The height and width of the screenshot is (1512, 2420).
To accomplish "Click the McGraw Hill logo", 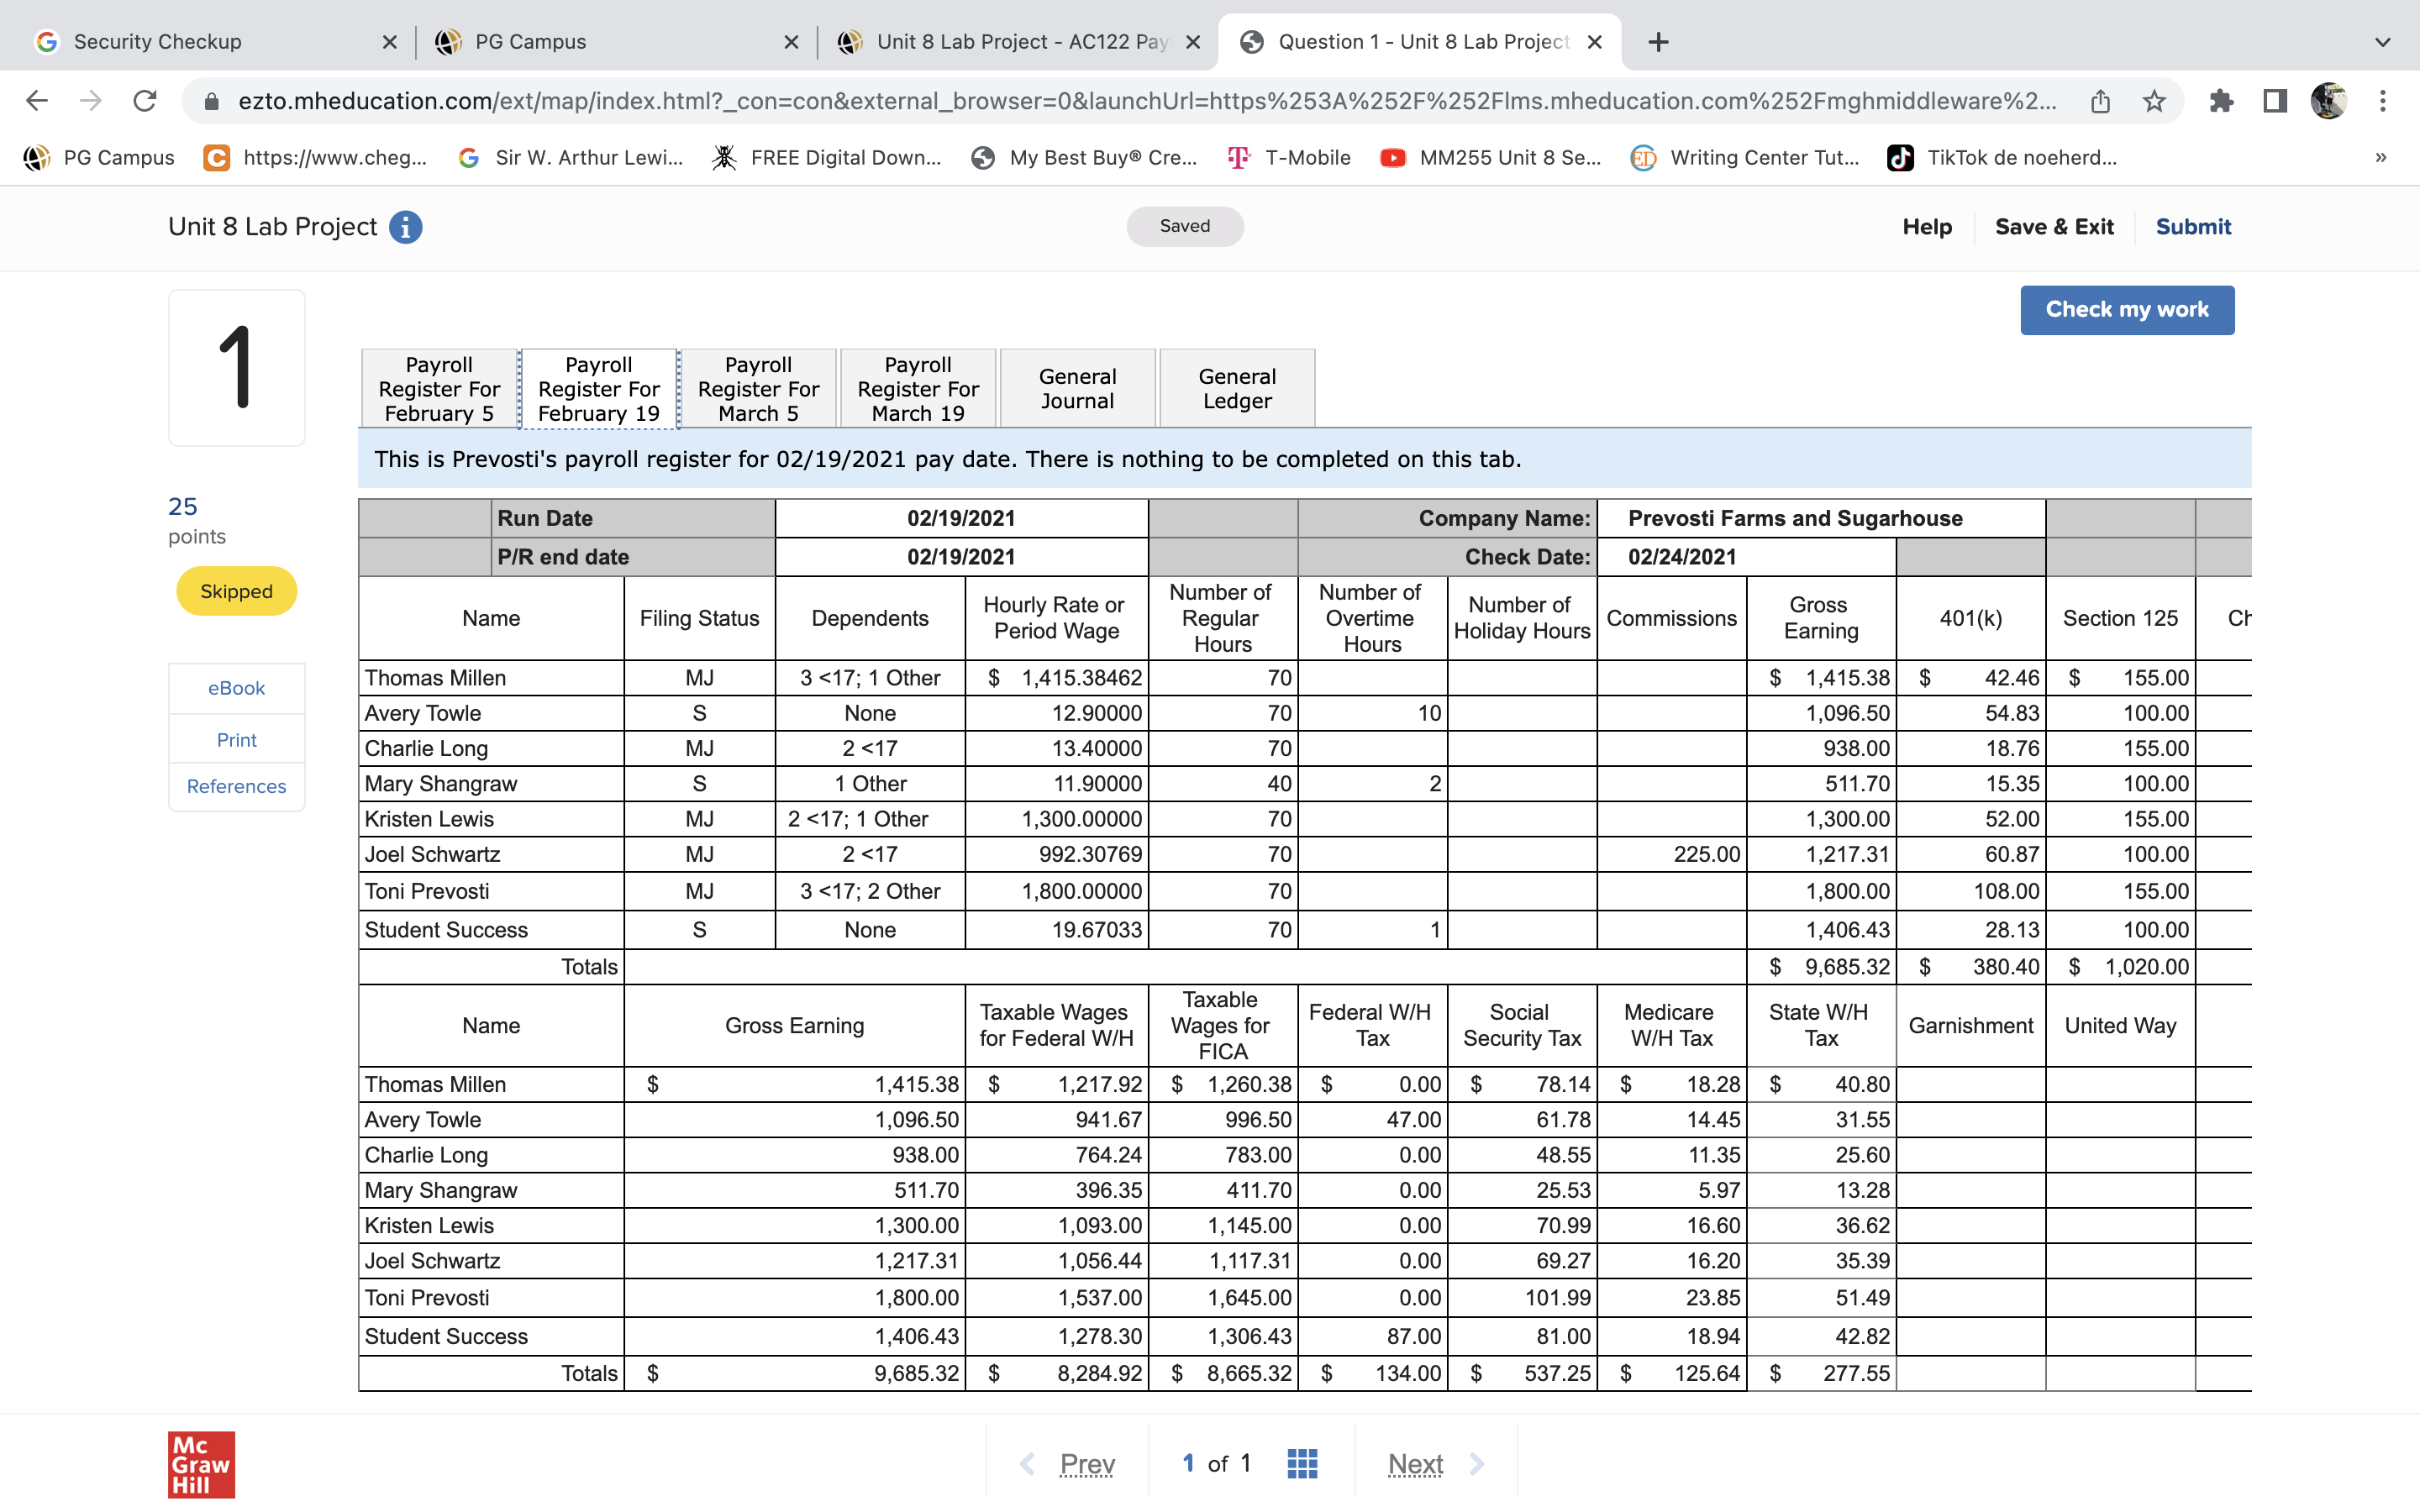I will (201, 1464).
